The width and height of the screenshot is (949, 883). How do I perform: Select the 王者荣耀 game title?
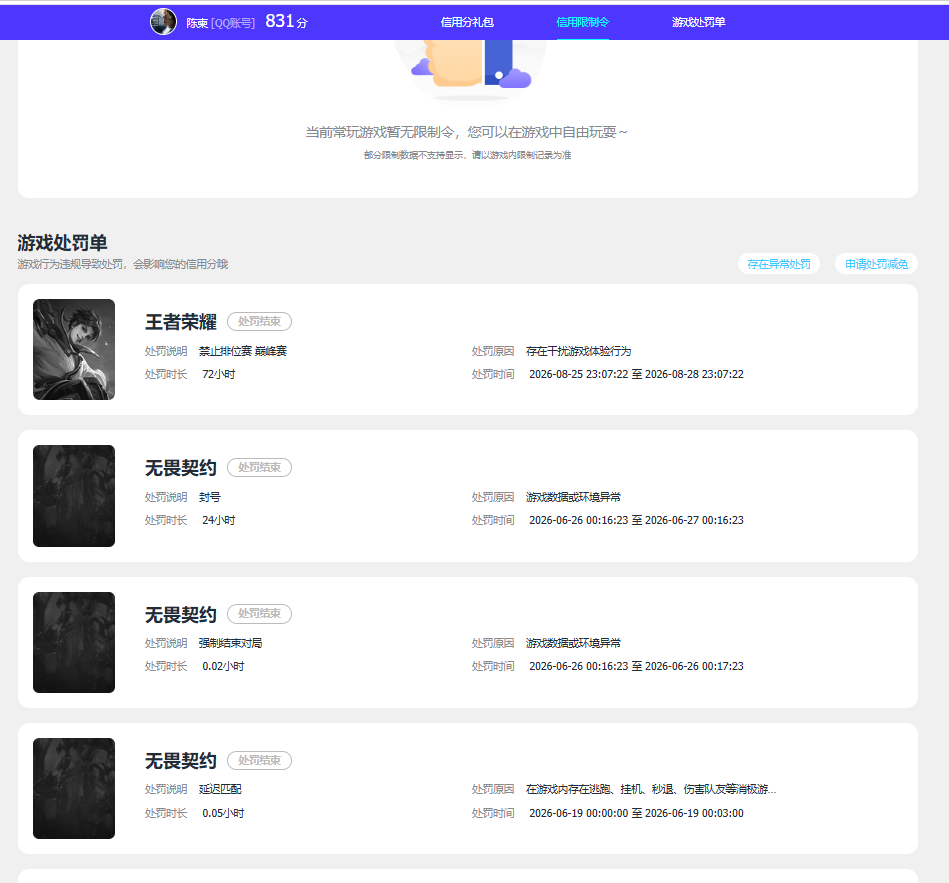(180, 322)
